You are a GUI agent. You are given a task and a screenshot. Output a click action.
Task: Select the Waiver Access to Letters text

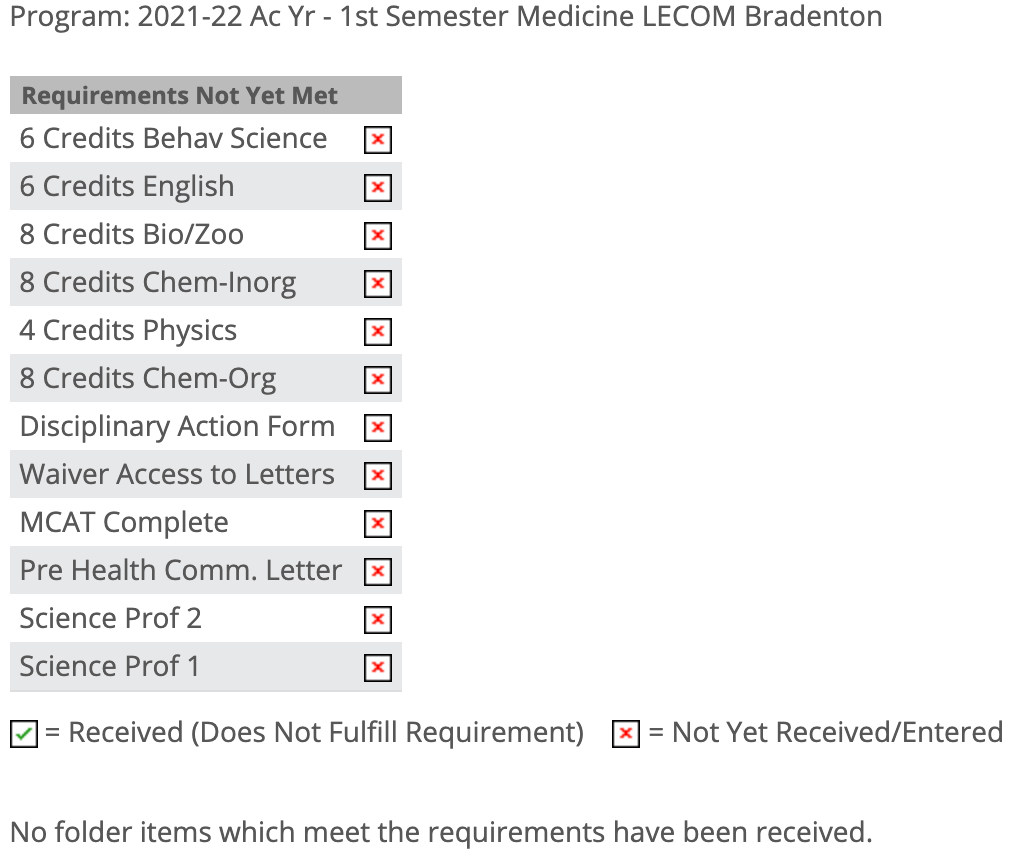[177, 475]
